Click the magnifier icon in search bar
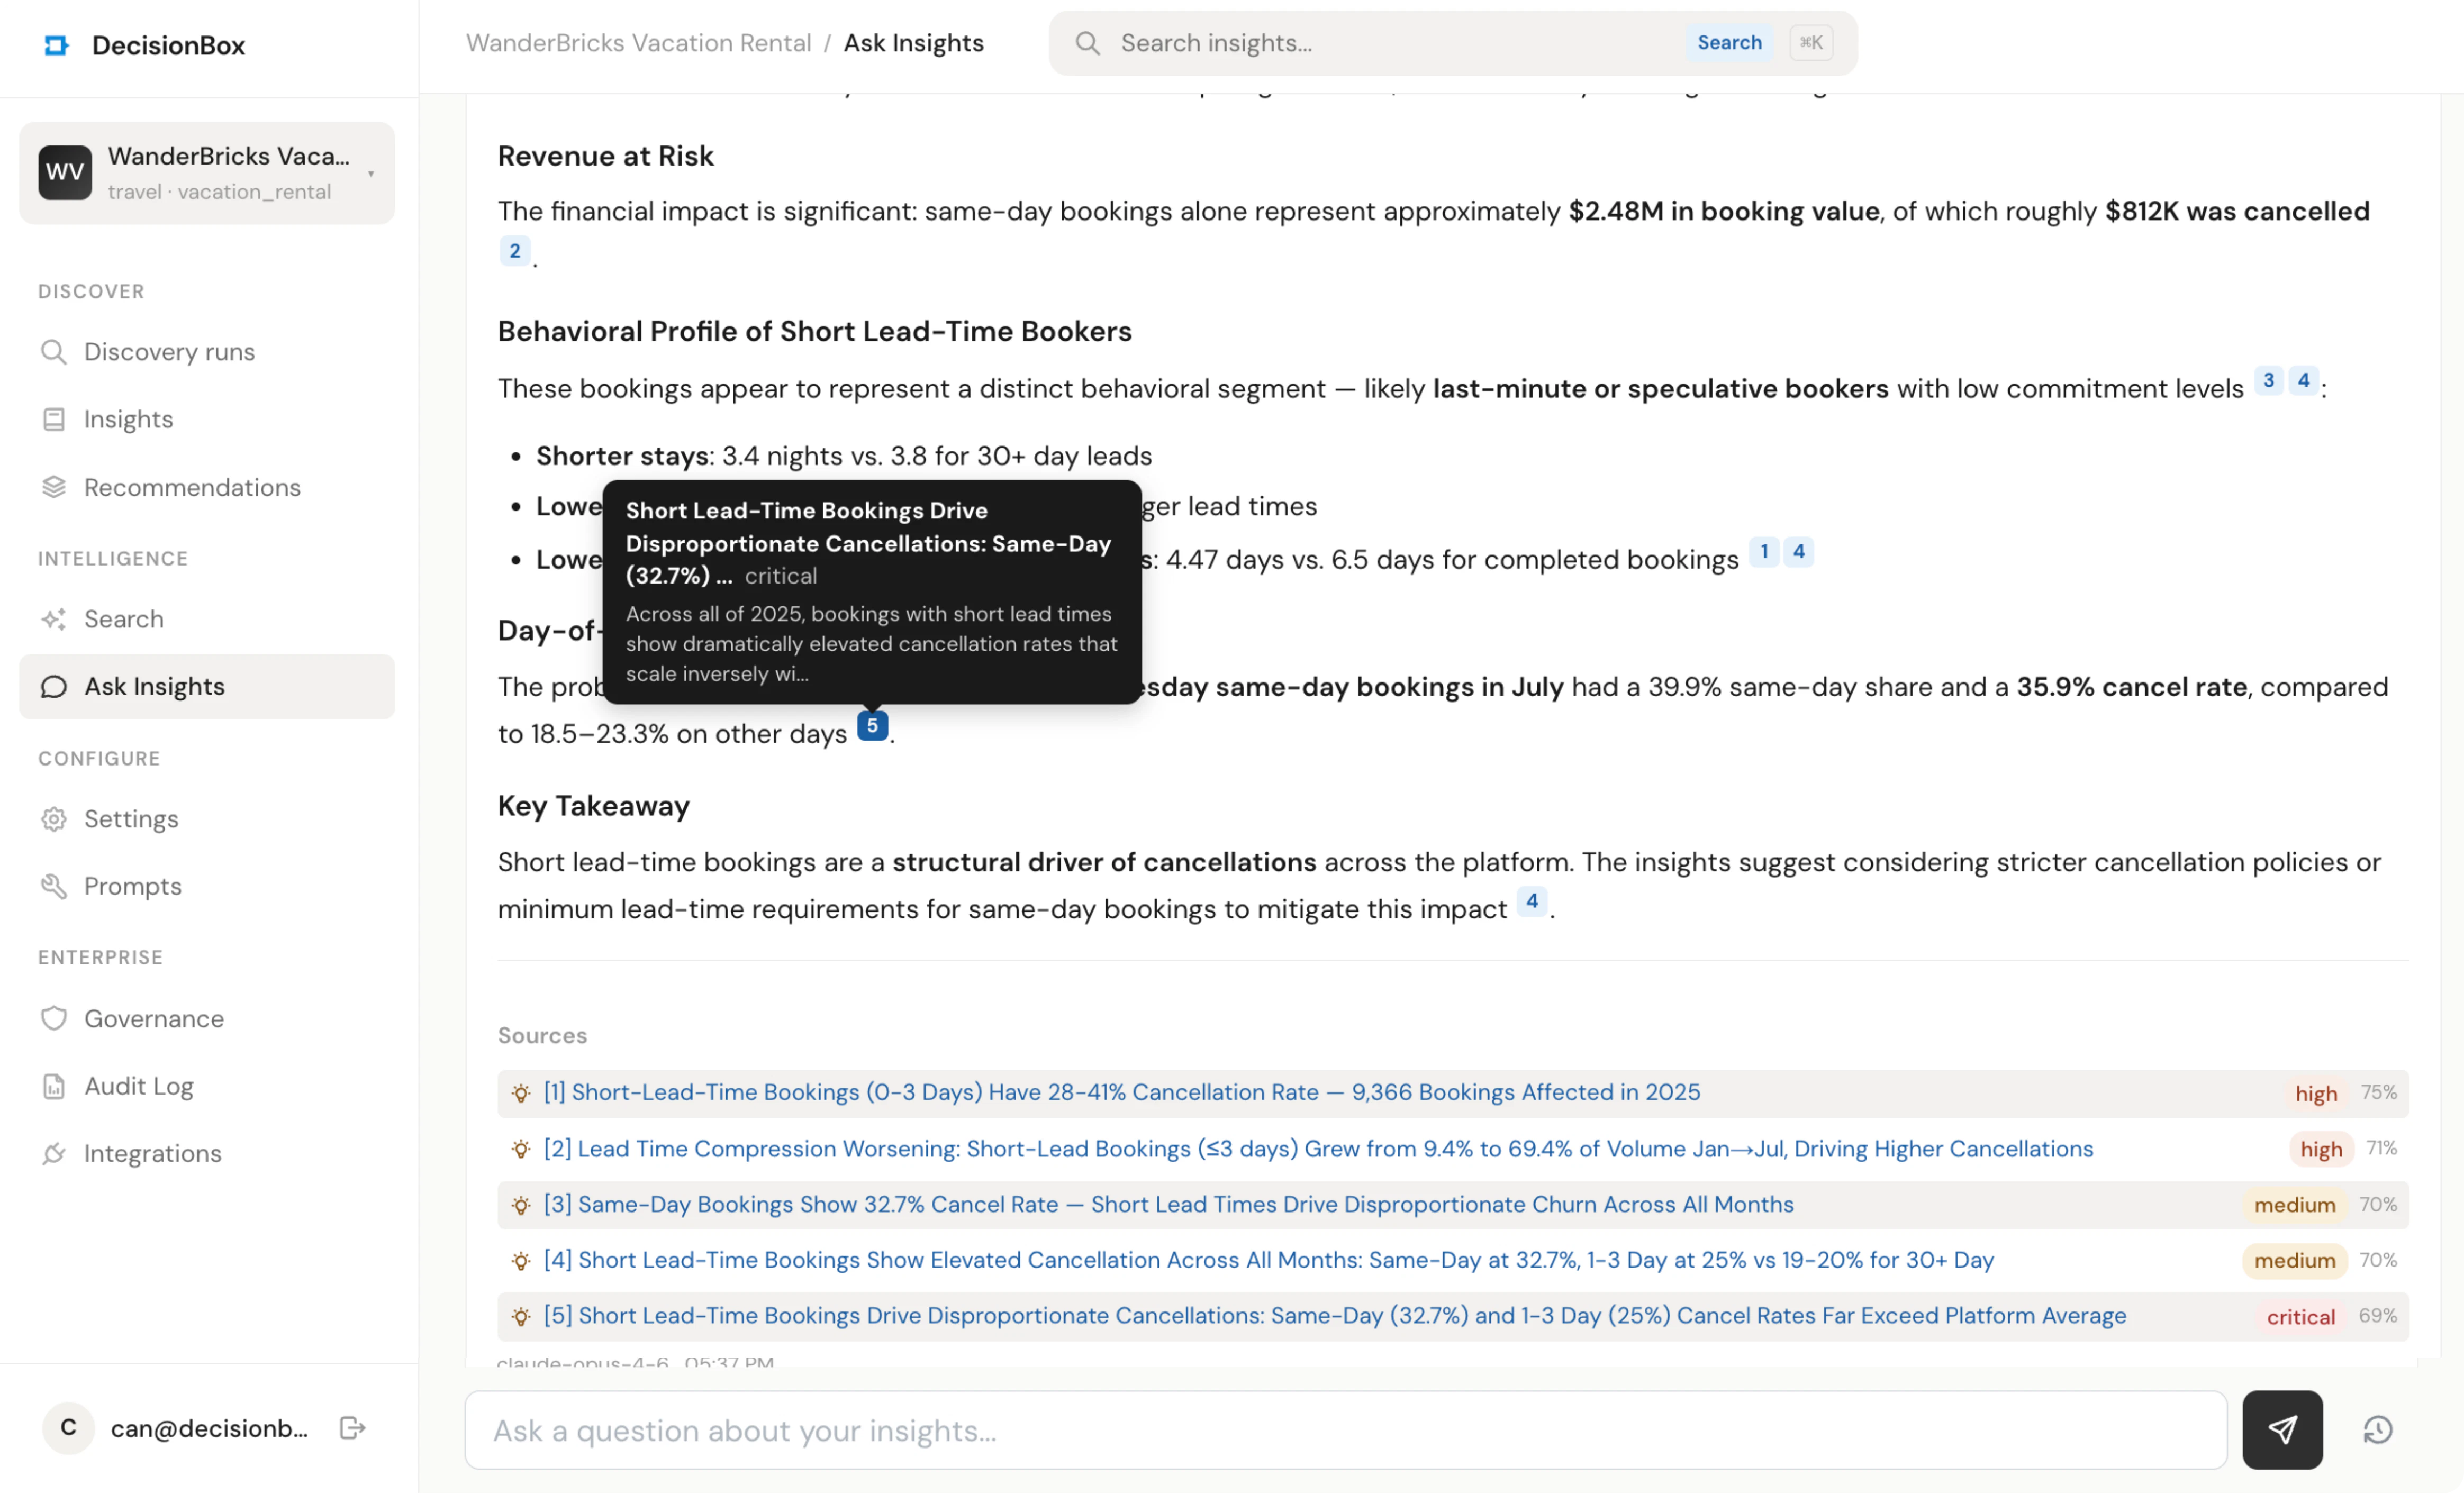 (1087, 43)
